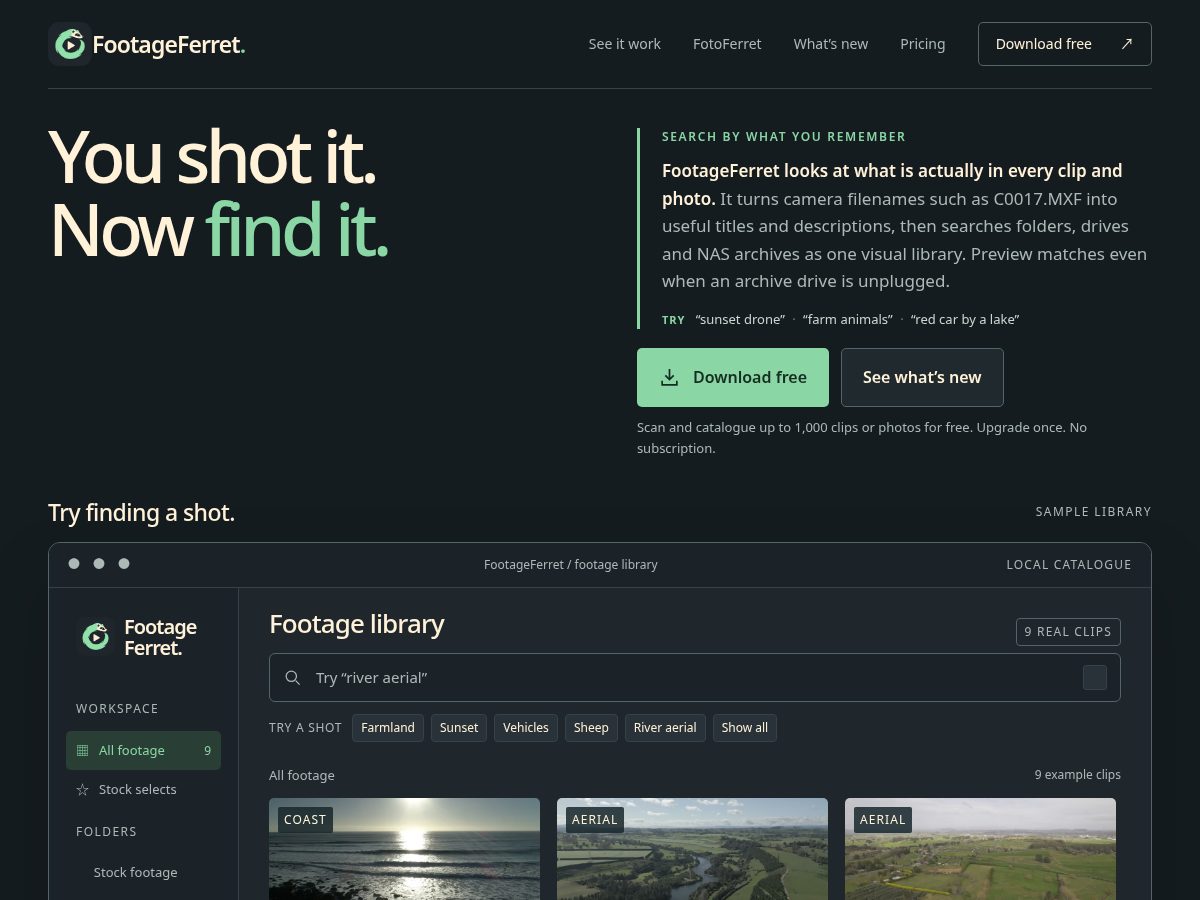Screen dimensions: 1200x900
Task: Open the FotoFerret nav link
Action: 727,44
